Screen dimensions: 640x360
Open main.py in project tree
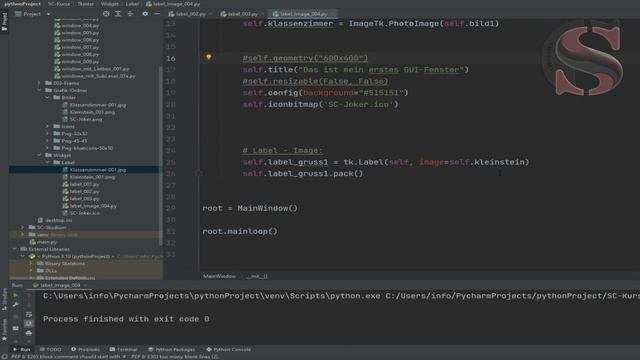tap(47, 242)
